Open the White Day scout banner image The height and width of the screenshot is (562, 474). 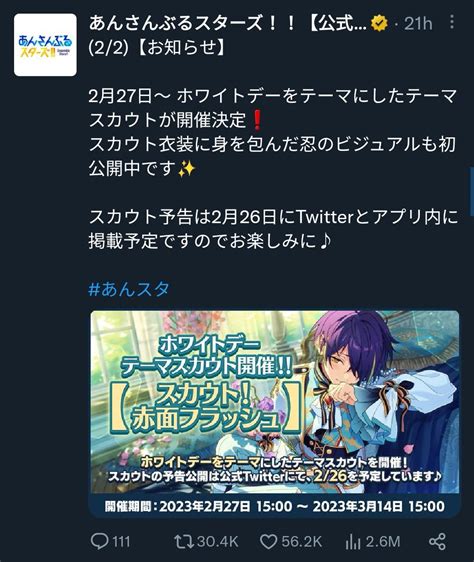click(x=275, y=414)
